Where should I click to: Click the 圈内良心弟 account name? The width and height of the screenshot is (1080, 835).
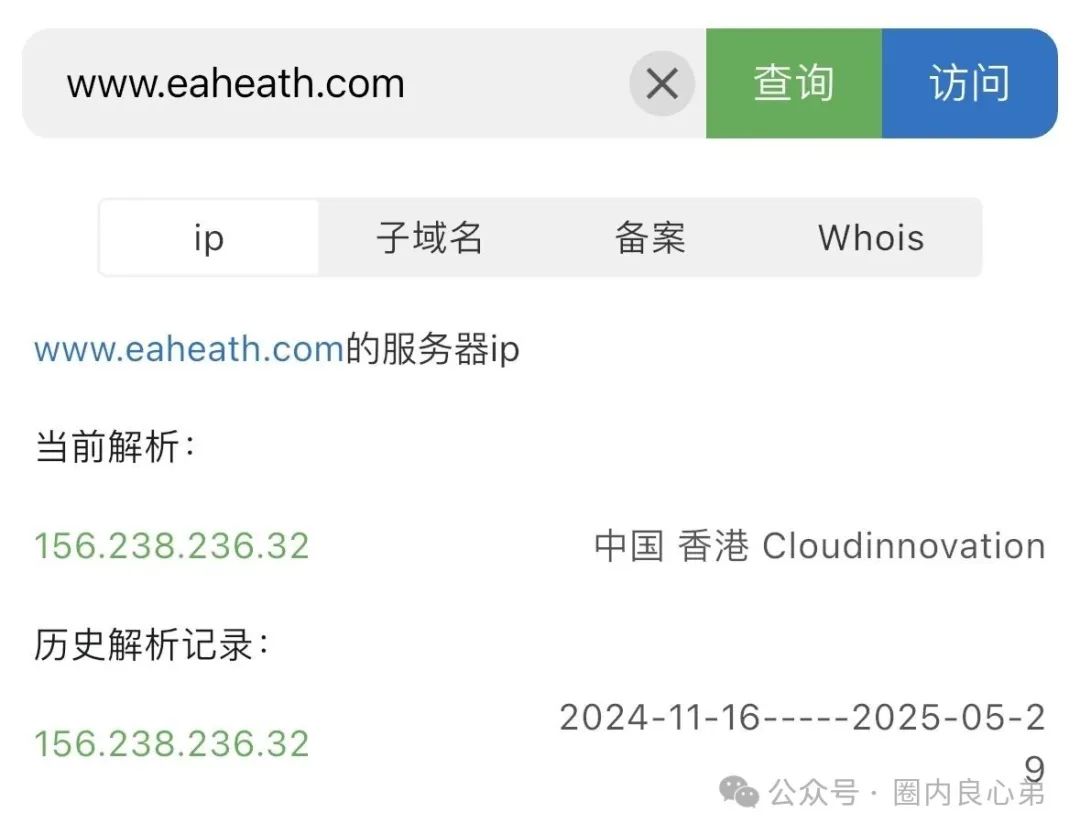tap(969, 792)
